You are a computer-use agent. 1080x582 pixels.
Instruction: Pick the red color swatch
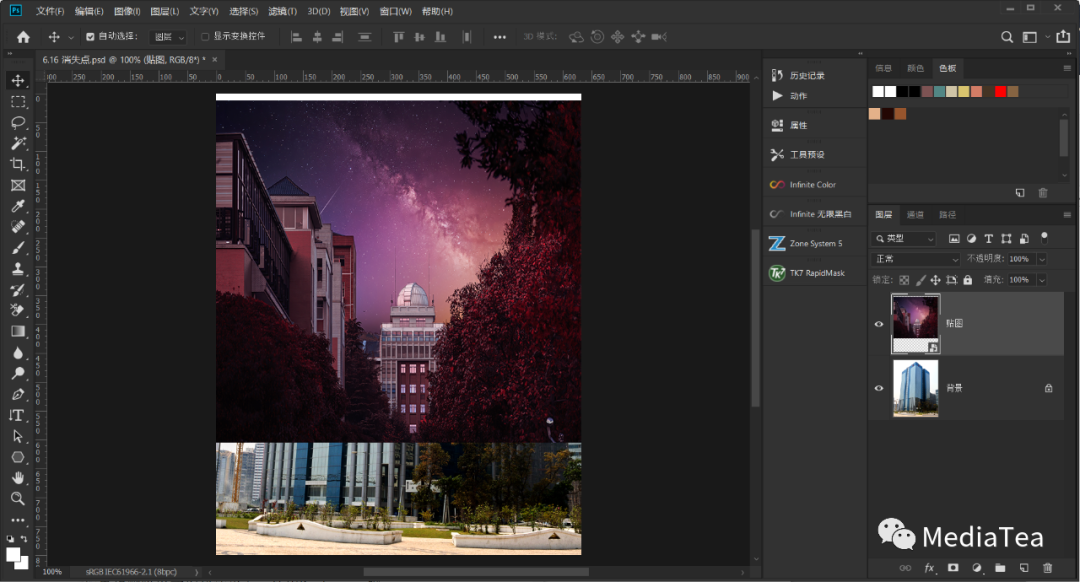pyautogui.click(x=1001, y=92)
